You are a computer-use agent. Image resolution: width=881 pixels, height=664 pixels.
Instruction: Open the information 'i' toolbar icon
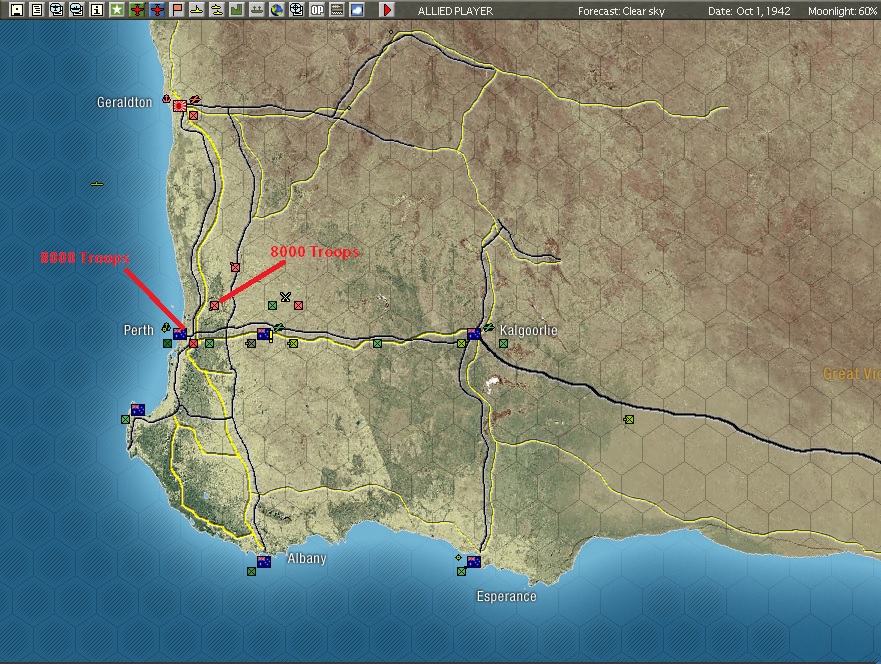coord(97,10)
